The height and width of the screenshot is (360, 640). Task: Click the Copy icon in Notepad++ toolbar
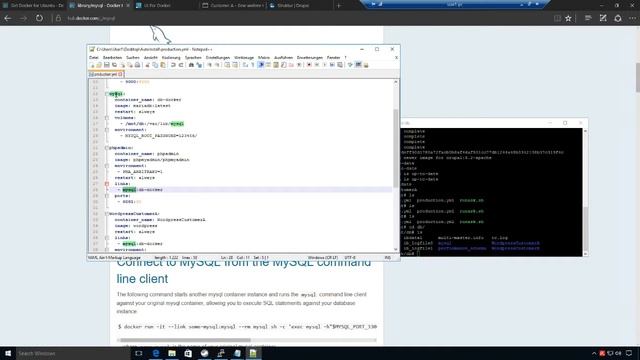[x=155, y=65]
